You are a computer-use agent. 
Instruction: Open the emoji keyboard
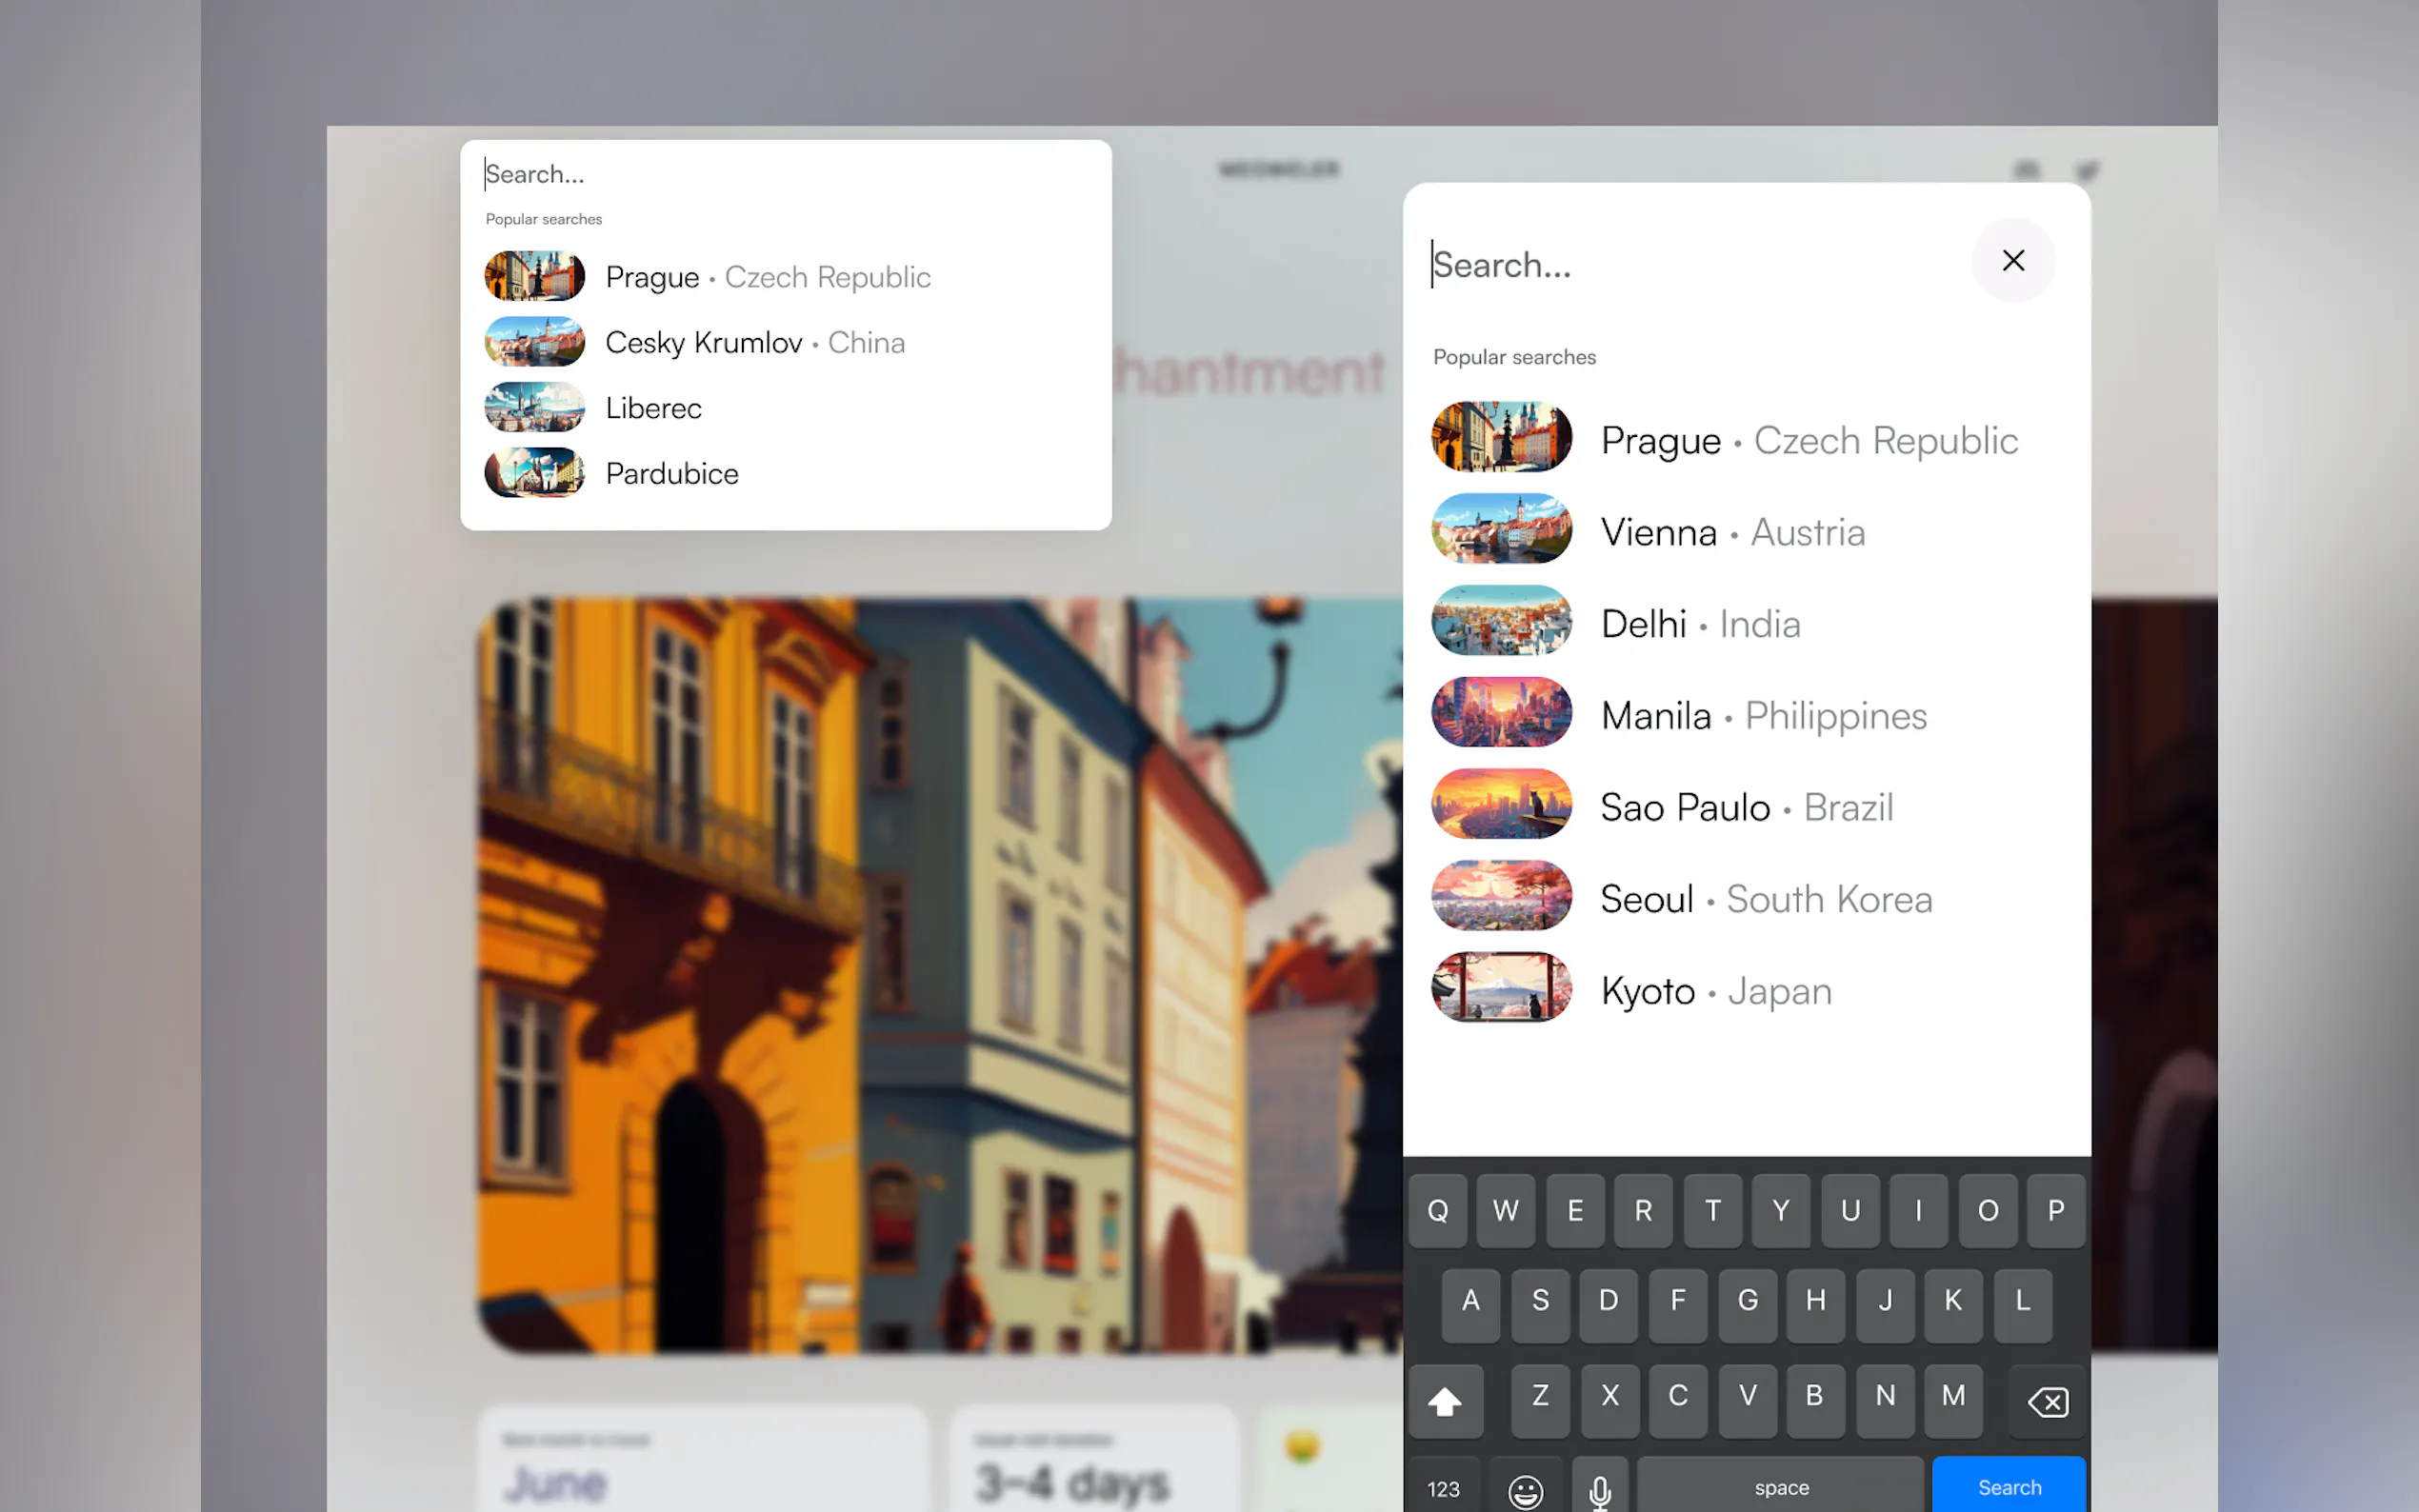(x=1524, y=1488)
